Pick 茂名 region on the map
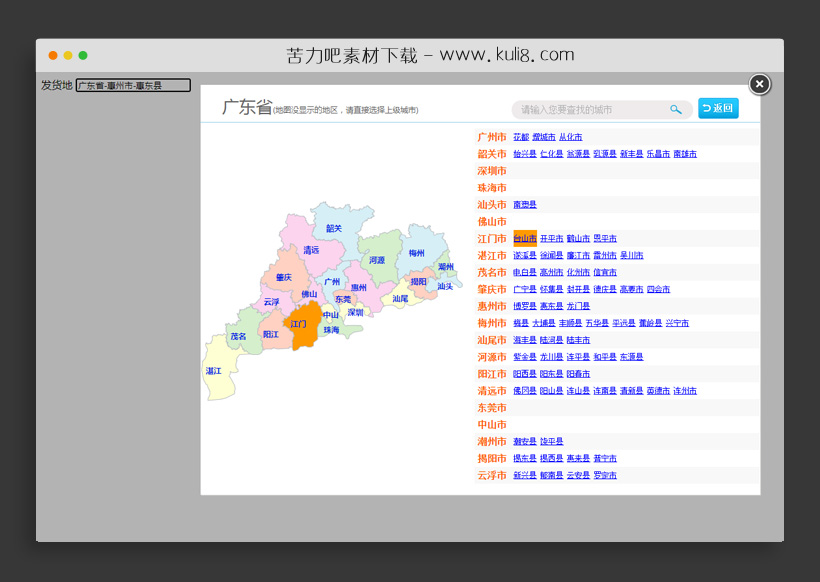 click(x=238, y=337)
